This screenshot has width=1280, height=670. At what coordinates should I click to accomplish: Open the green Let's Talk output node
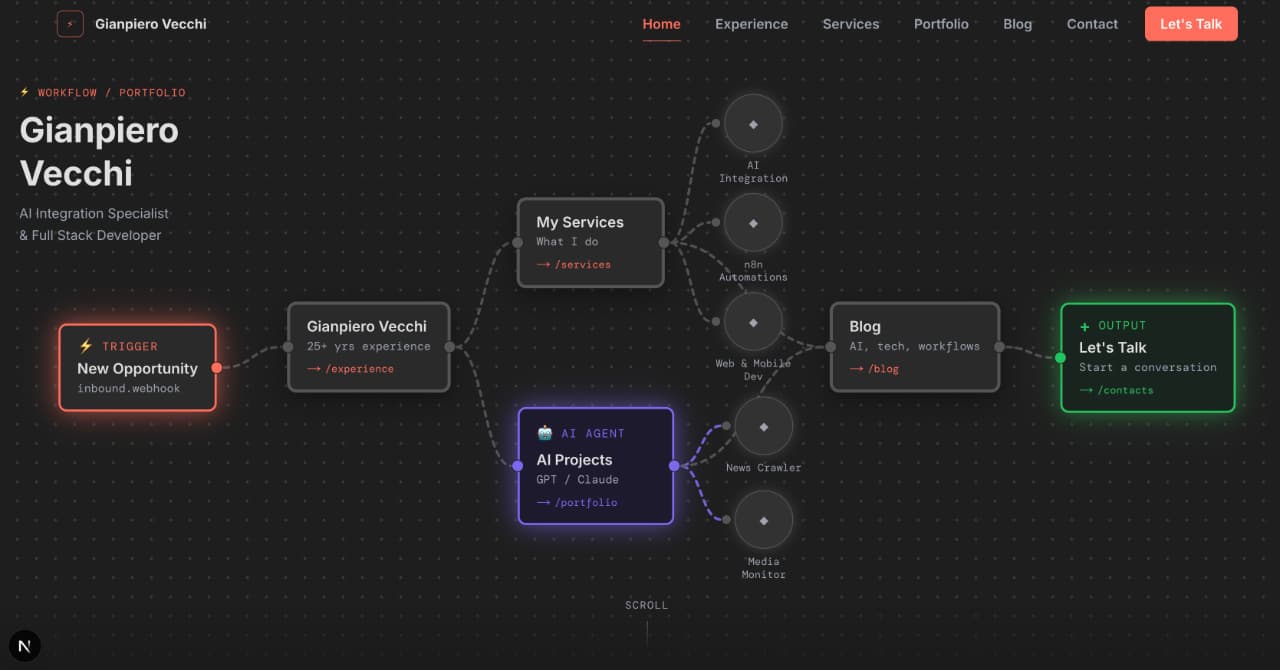[1148, 358]
